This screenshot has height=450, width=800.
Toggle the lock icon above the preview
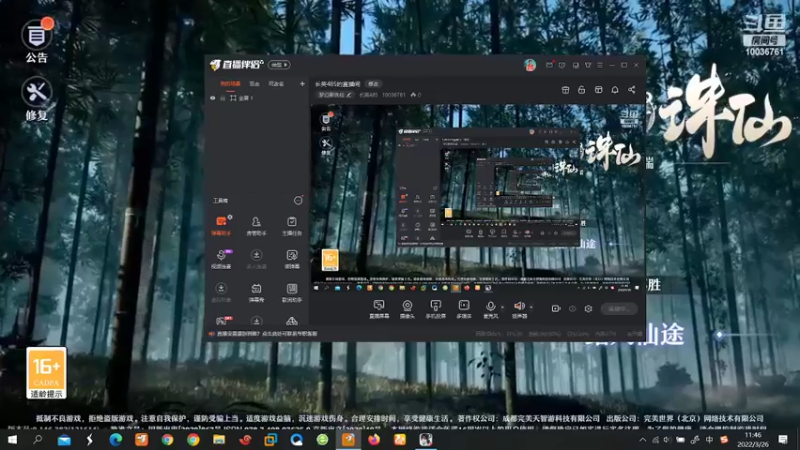coord(582,90)
